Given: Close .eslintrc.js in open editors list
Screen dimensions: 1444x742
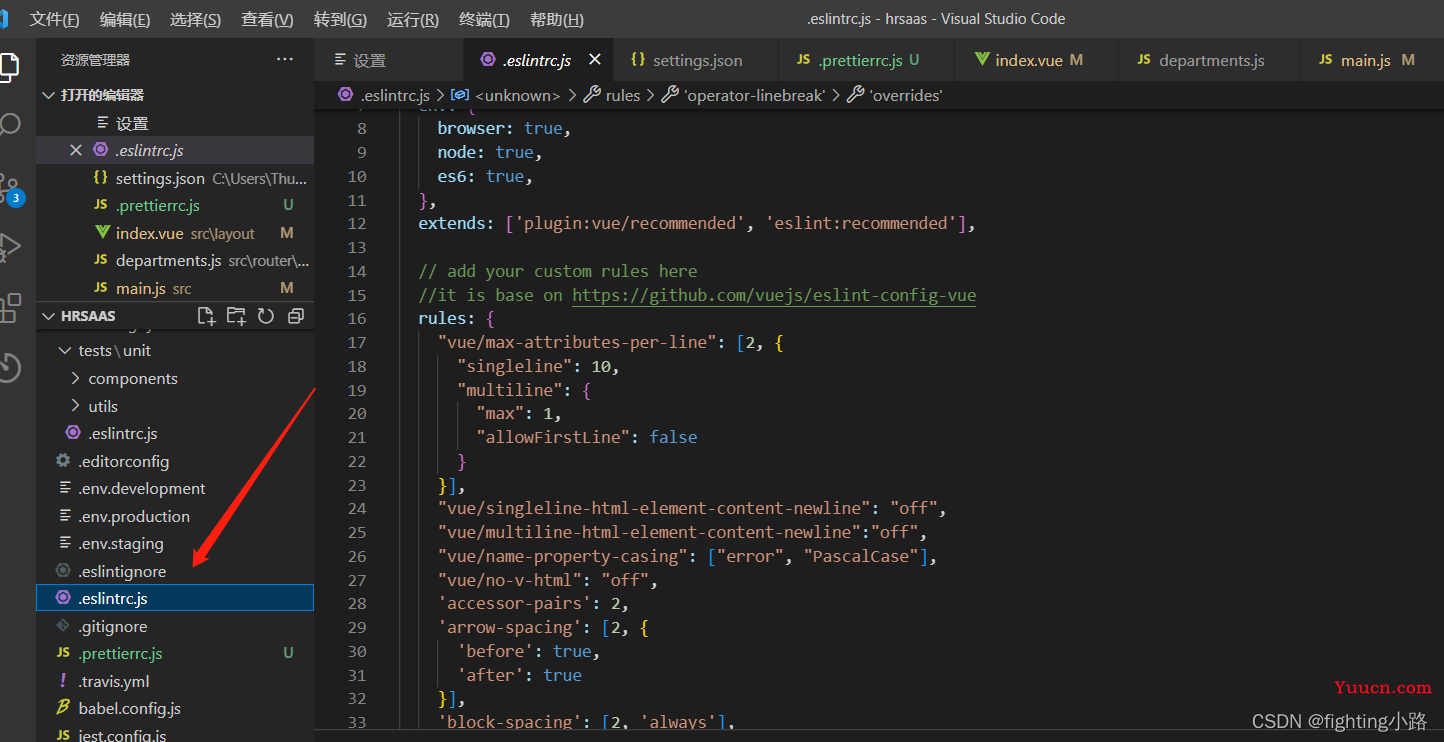Looking at the screenshot, I should point(76,150).
